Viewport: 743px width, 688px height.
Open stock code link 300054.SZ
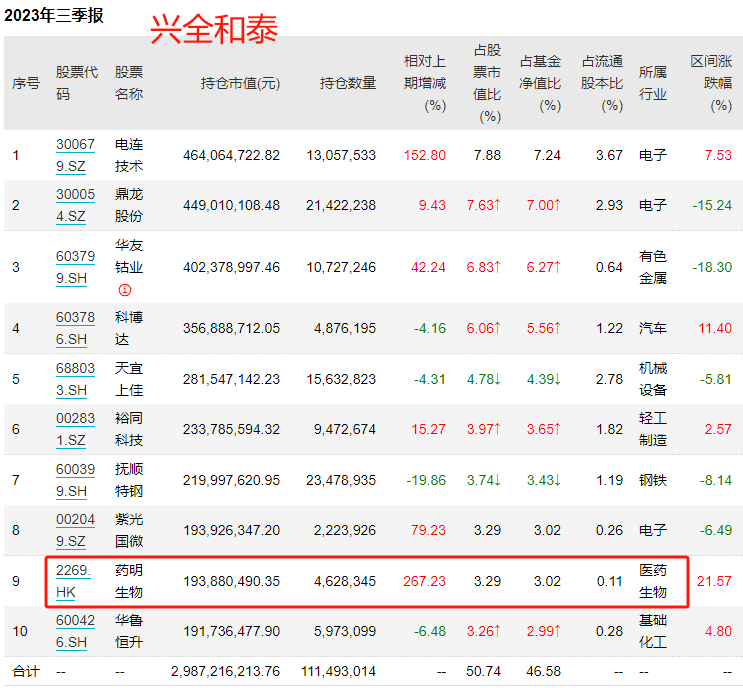[75, 205]
